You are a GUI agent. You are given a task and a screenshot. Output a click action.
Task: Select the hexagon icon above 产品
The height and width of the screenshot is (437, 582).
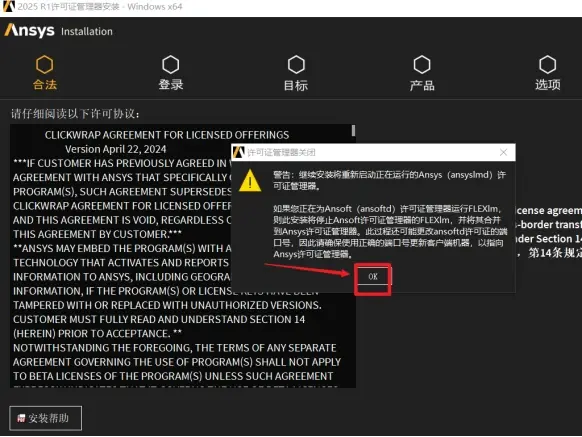click(422, 65)
